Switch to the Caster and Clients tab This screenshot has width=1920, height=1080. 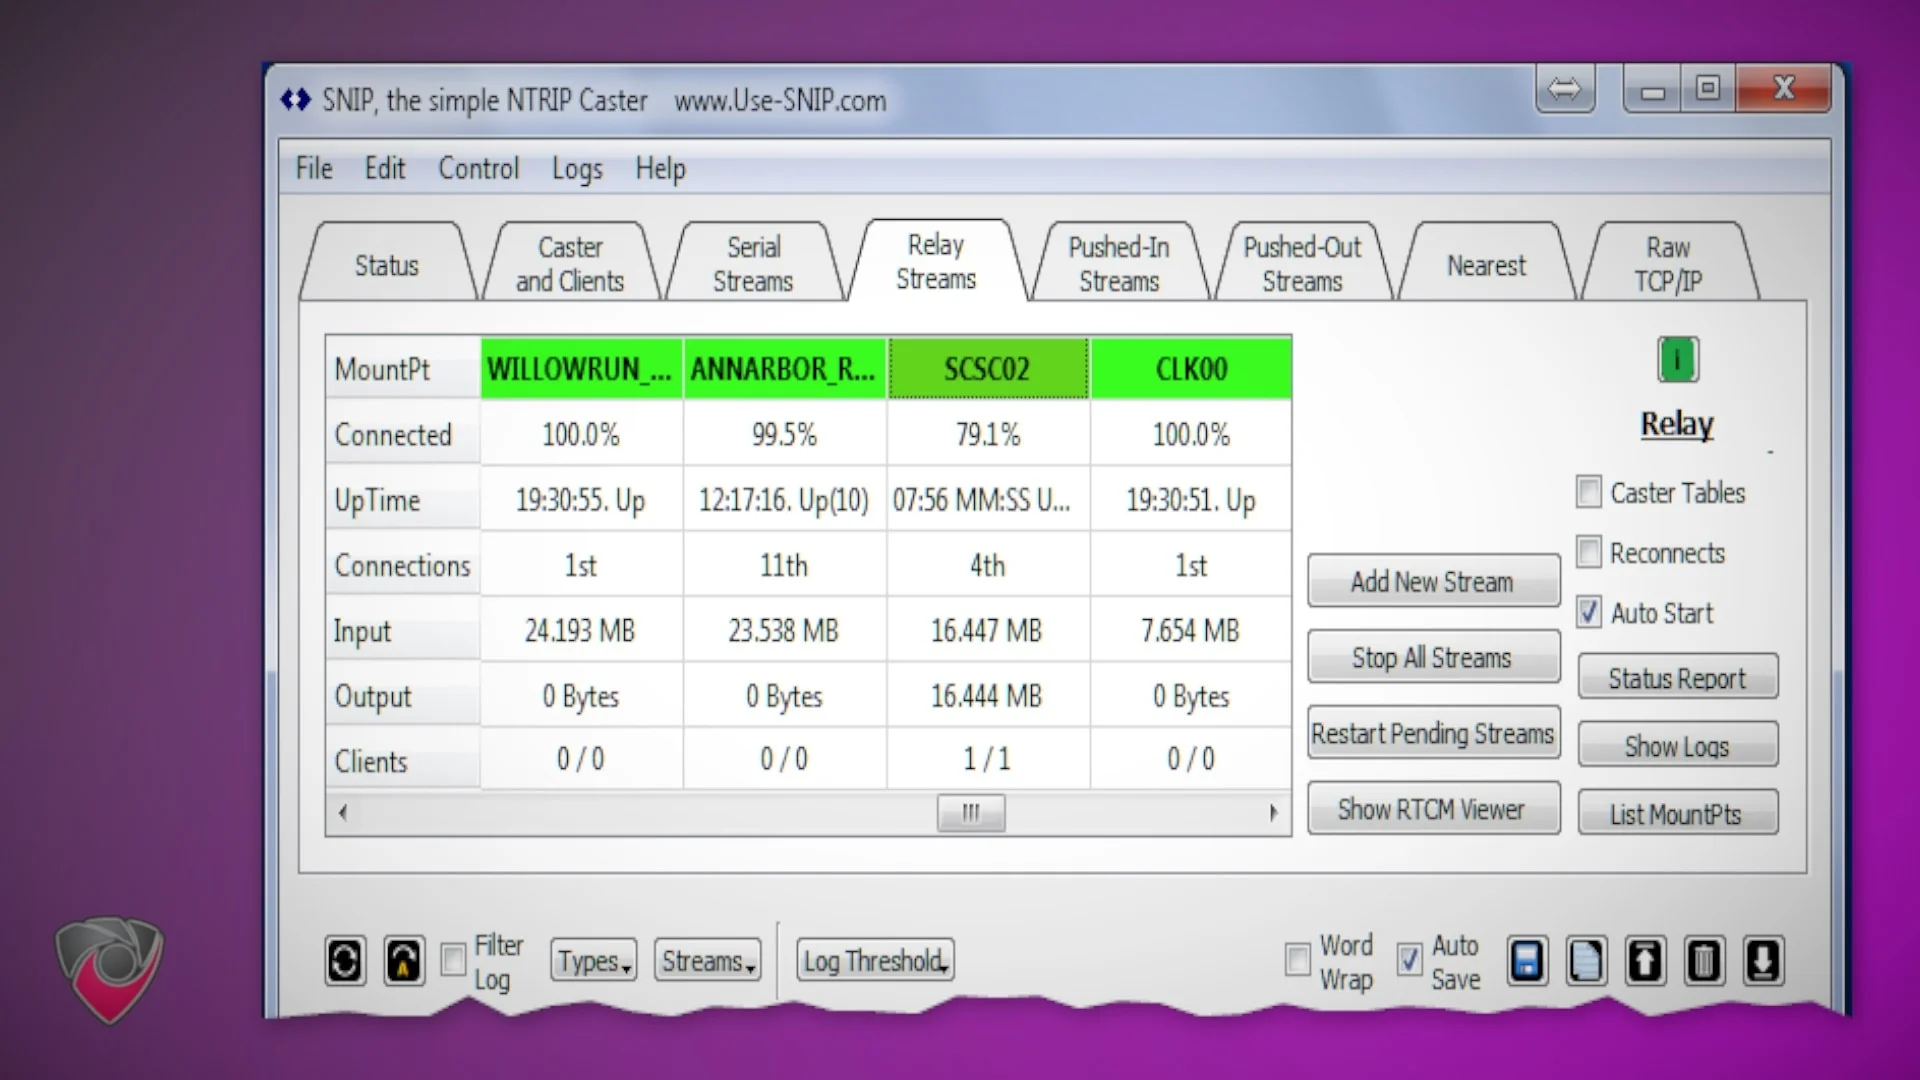tap(570, 264)
